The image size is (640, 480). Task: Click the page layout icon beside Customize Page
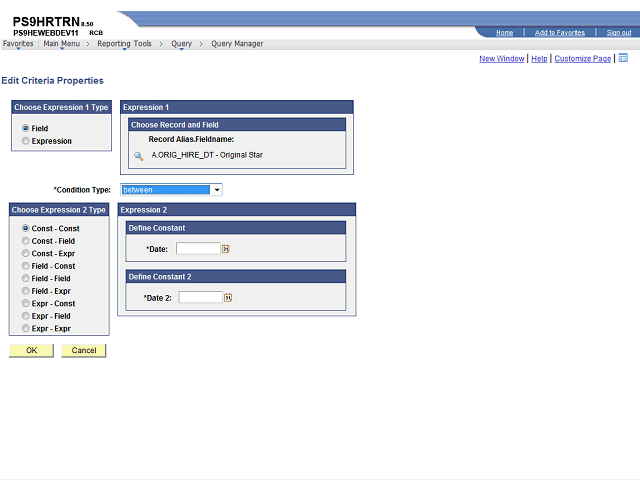coord(623,58)
